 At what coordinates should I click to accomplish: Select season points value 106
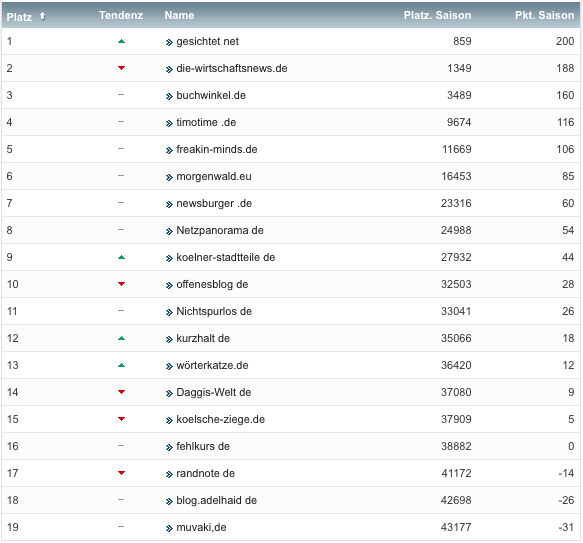(x=565, y=149)
